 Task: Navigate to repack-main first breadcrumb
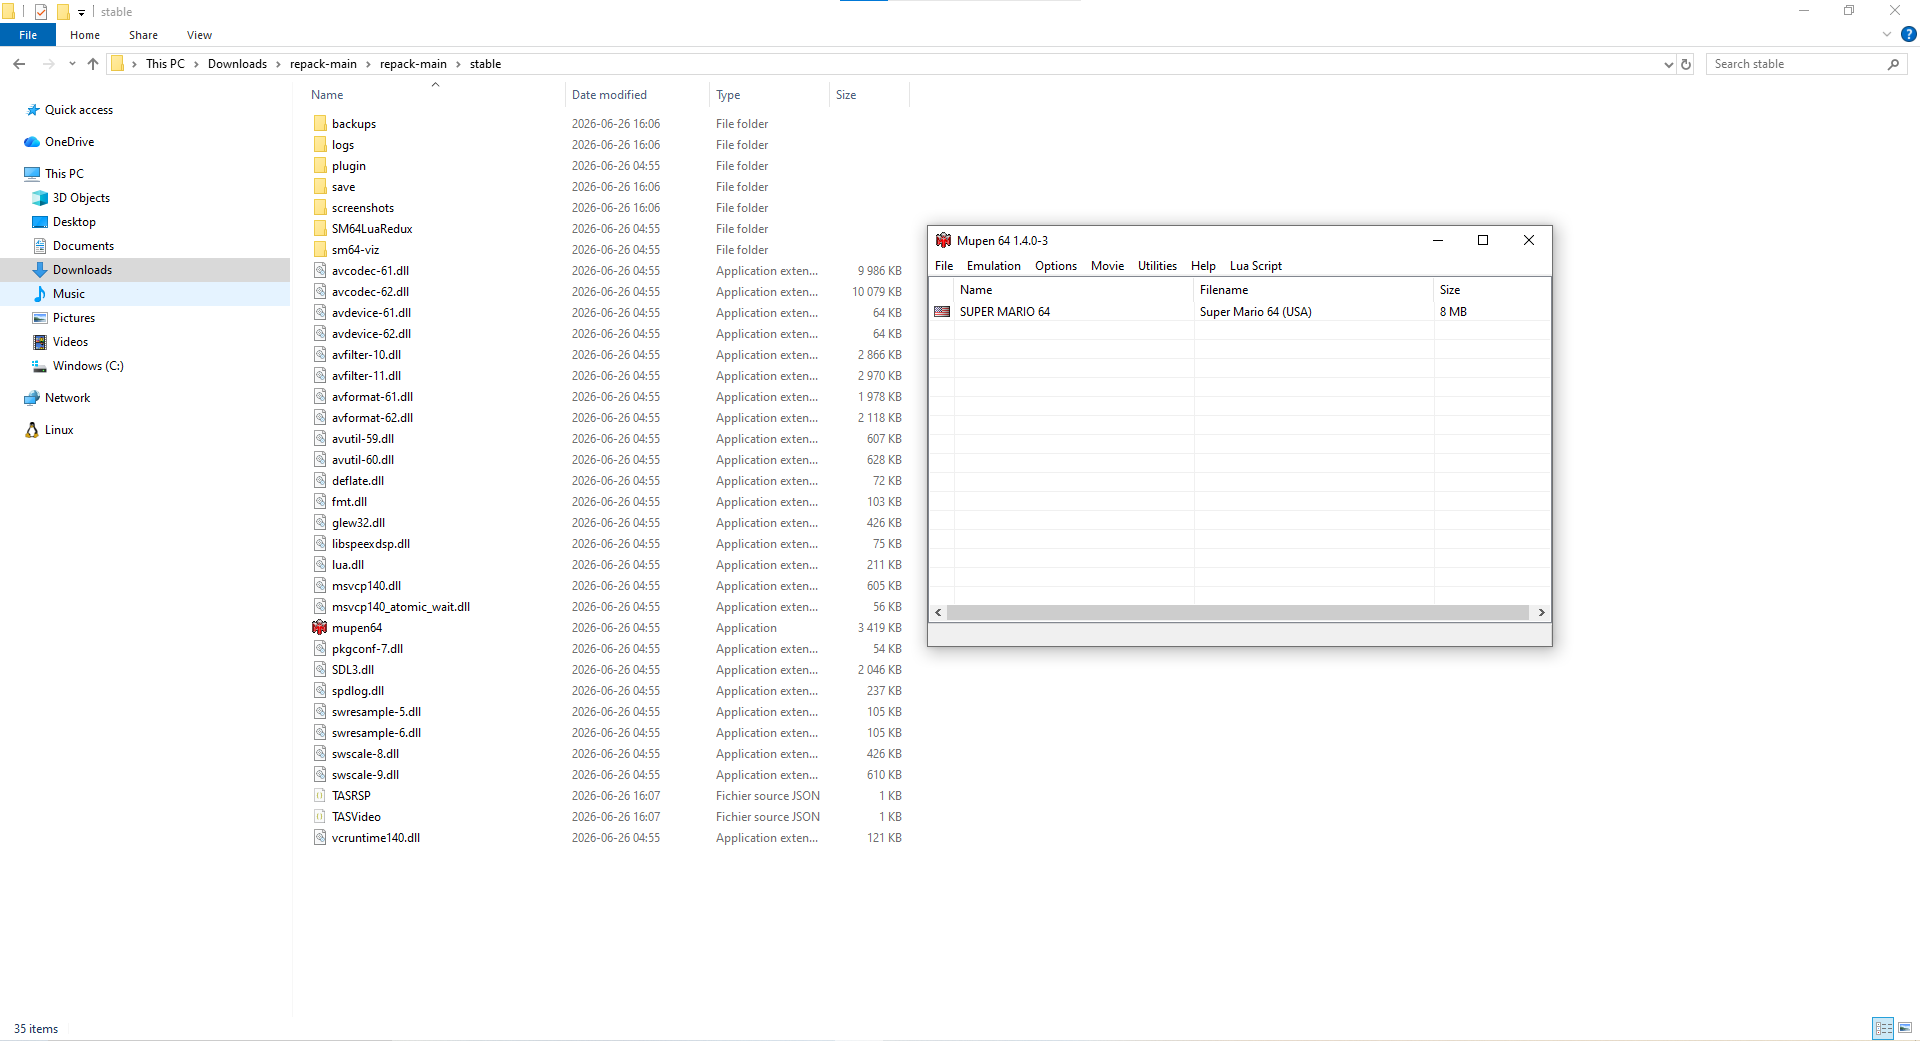tap(323, 64)
